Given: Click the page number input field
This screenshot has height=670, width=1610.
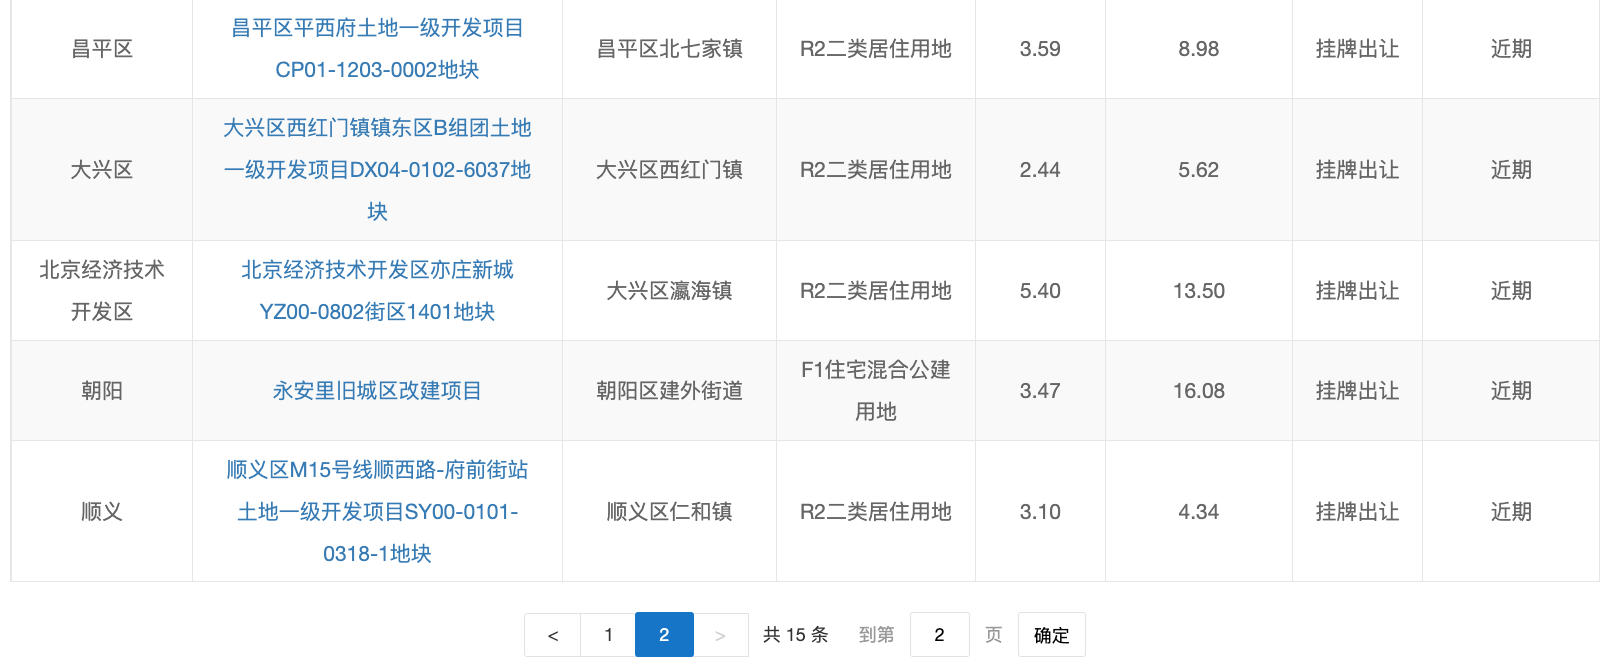Looking at the screenshot, I should point(939,635).
